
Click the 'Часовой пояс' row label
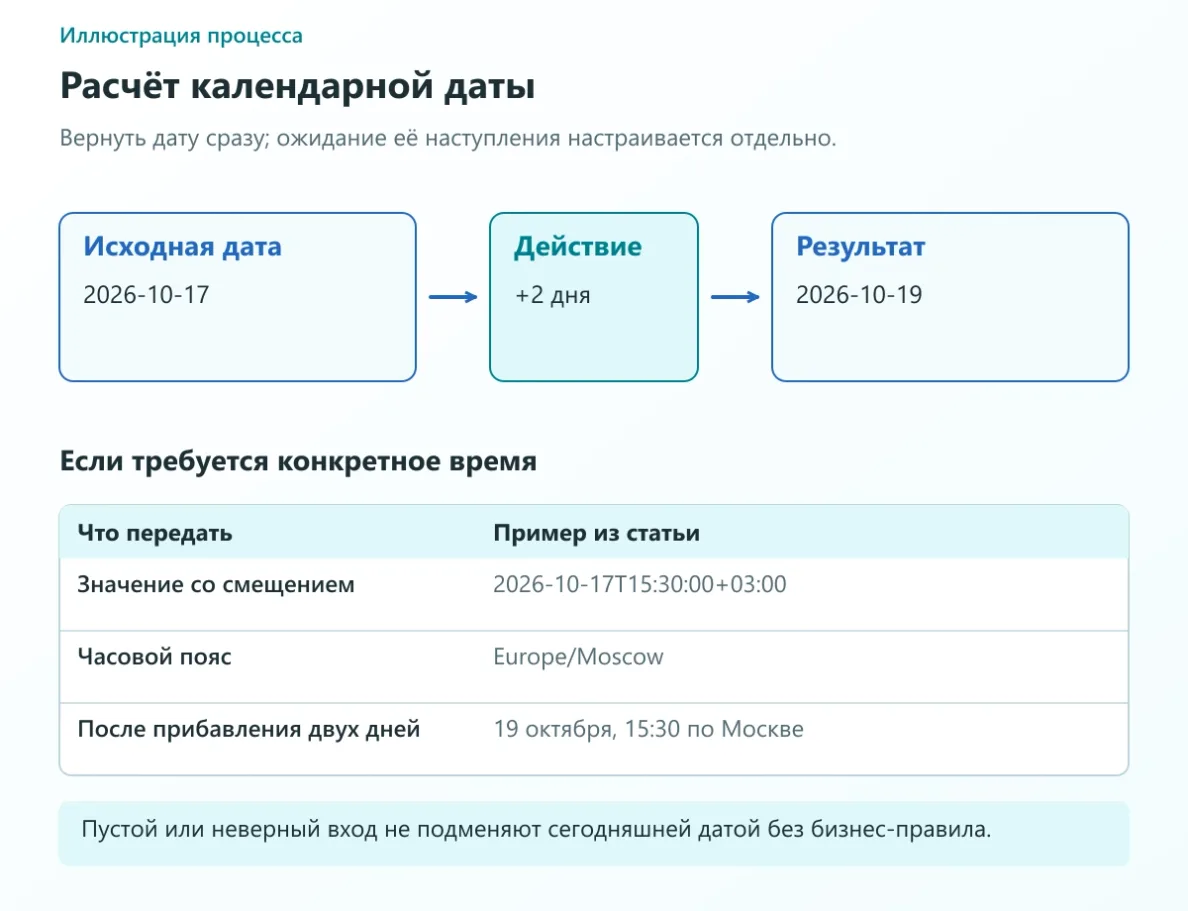pyautogui.click(x=155, y=656)
